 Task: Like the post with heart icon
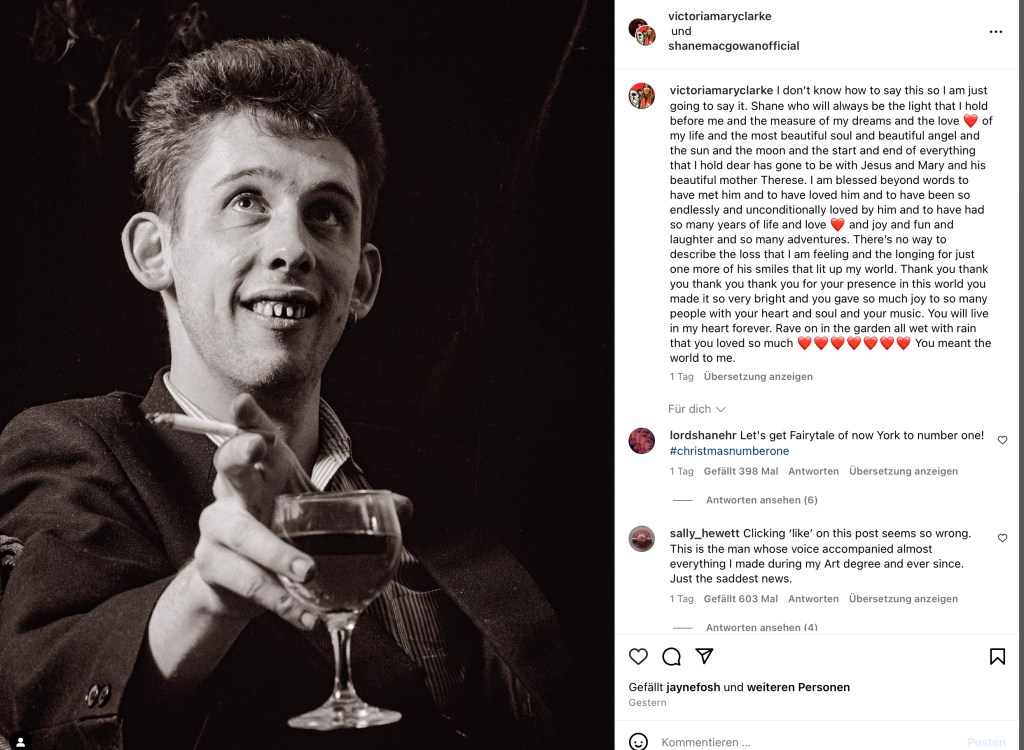(638, 656)
